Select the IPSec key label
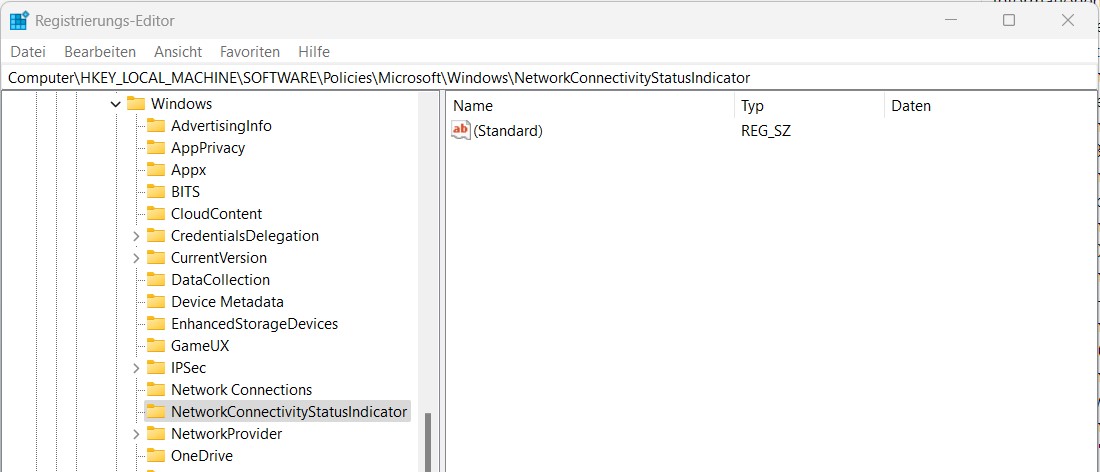This screenshot has height=472, width=1100. [188, 368]
